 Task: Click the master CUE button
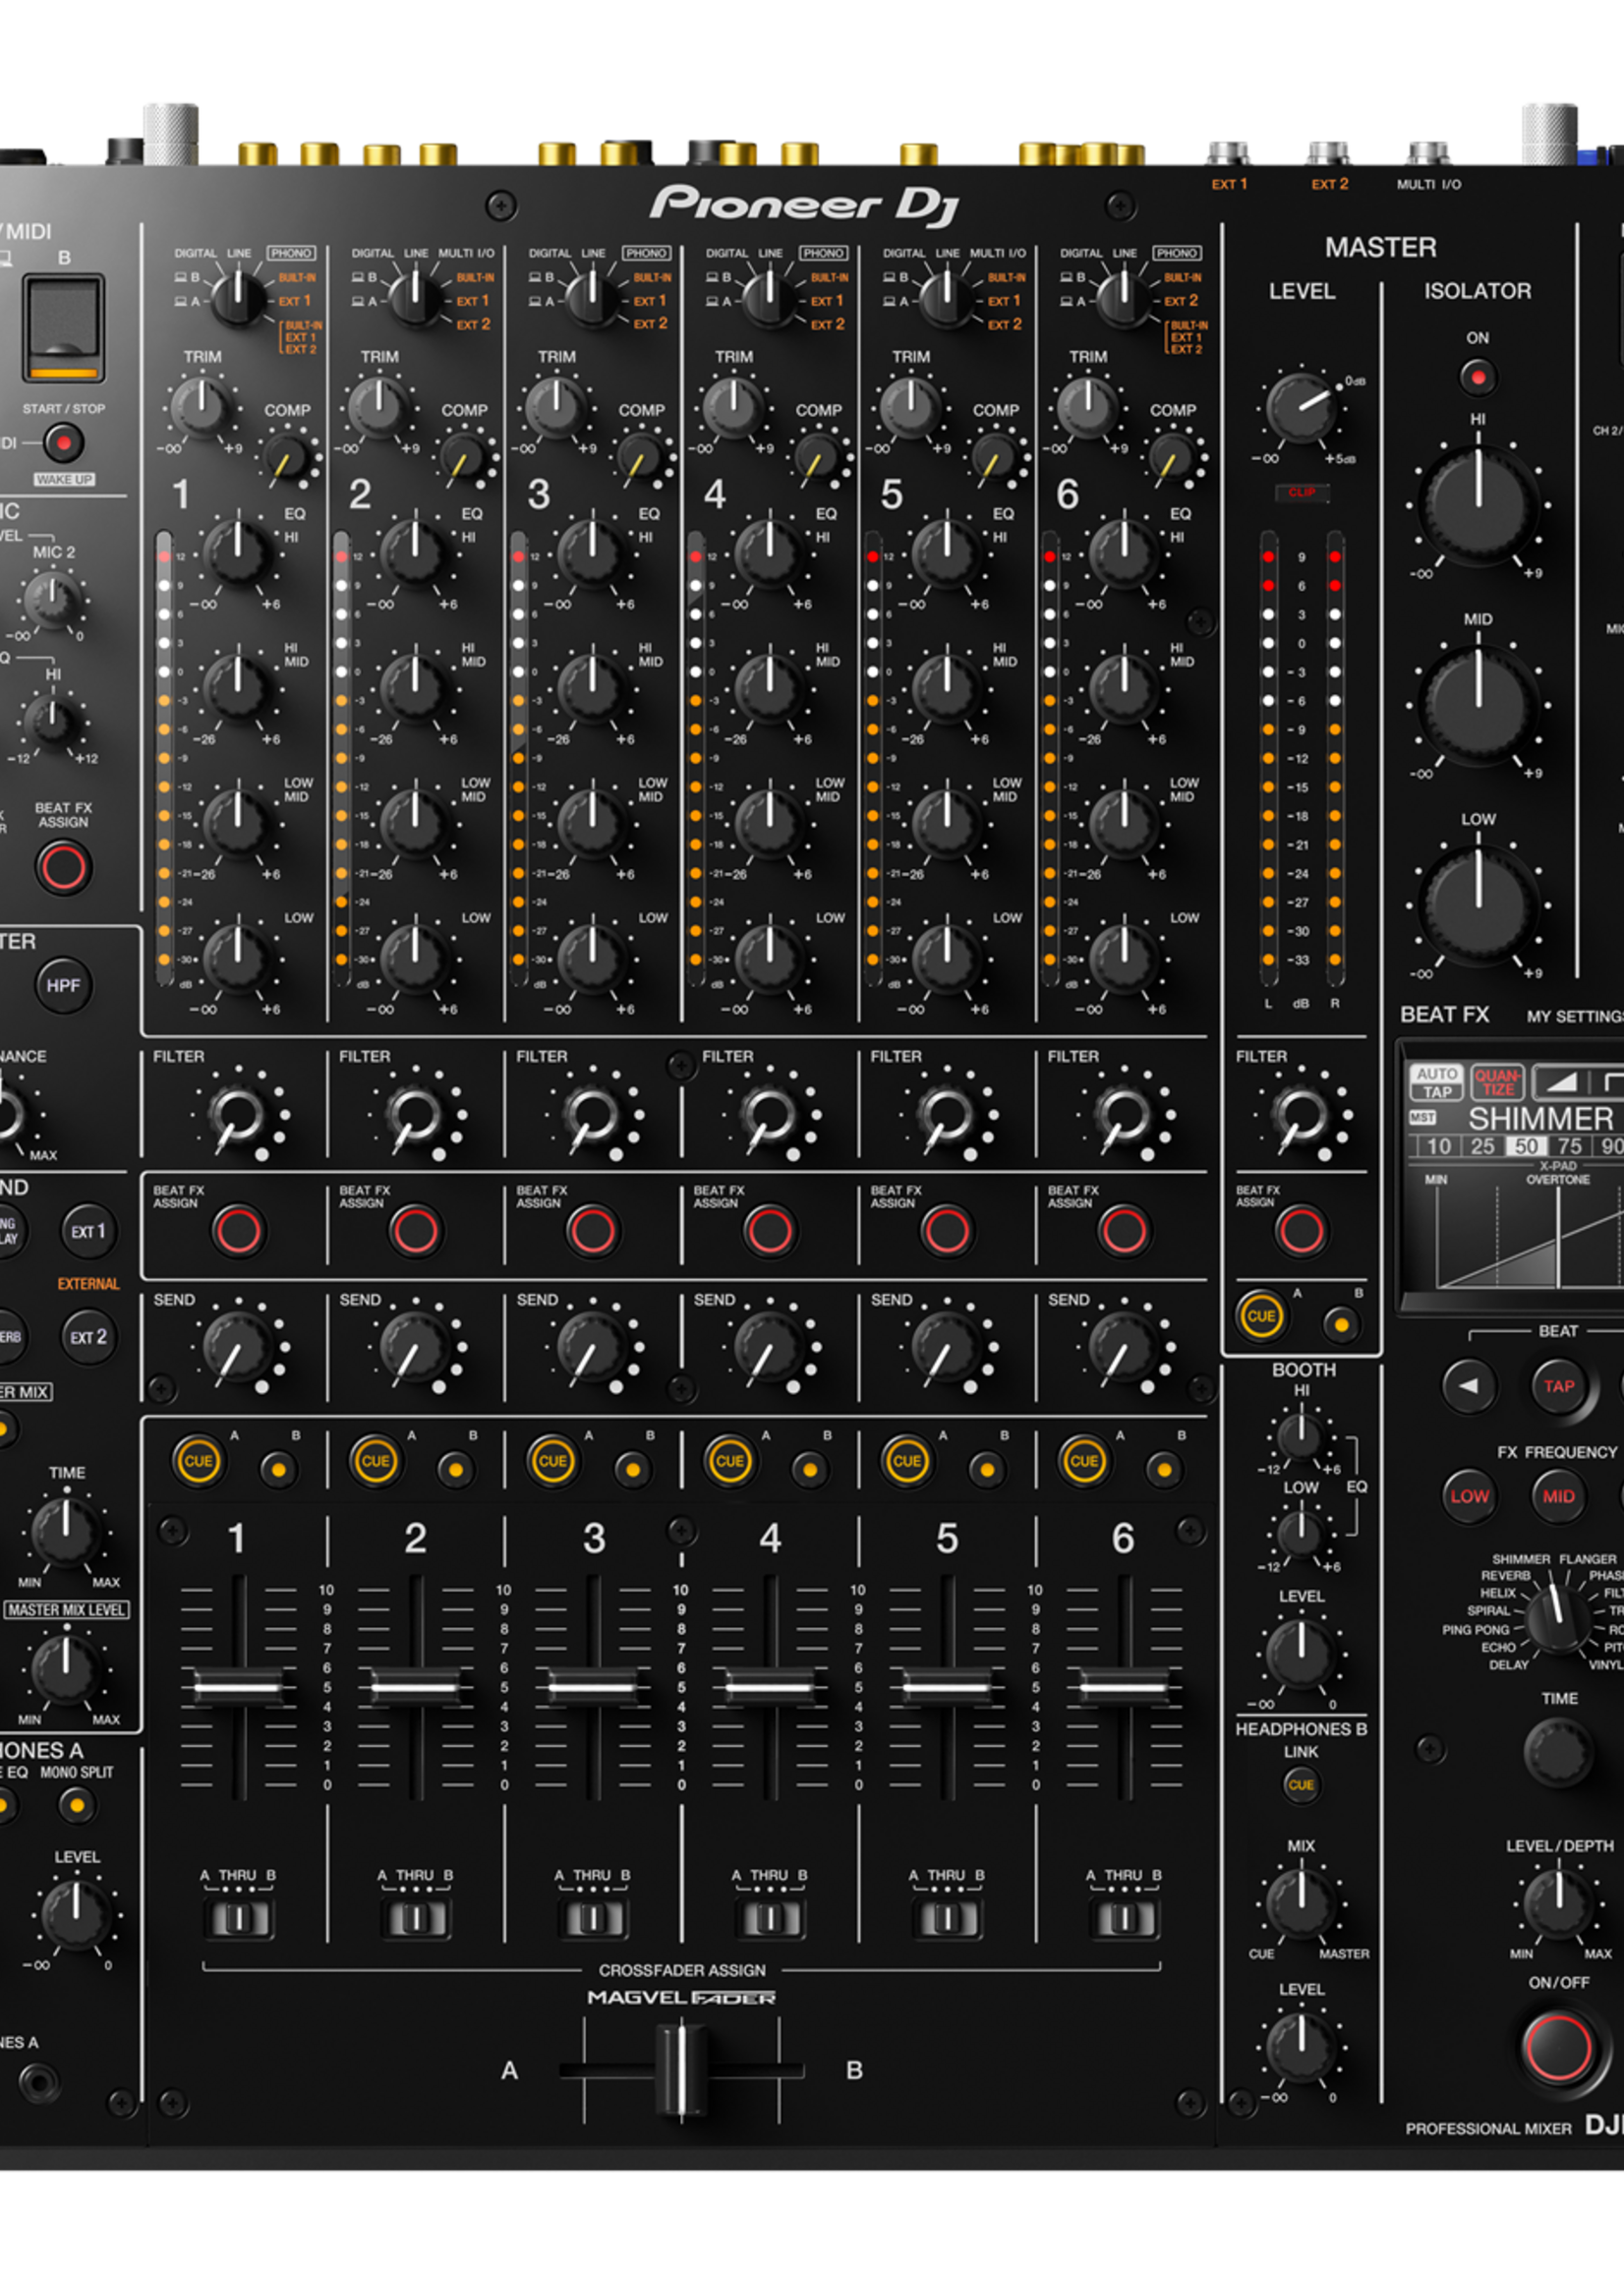tap(1261, 1316)
